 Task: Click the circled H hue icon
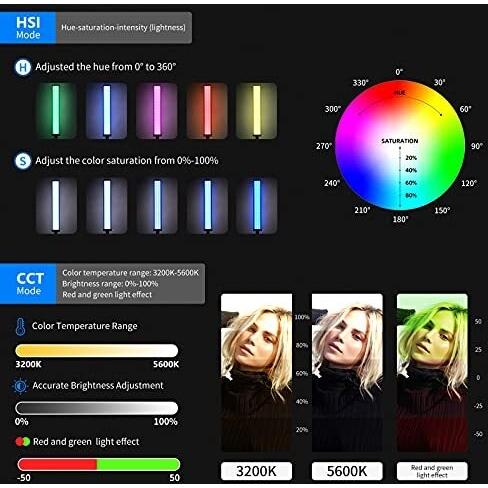pos(23,67)
